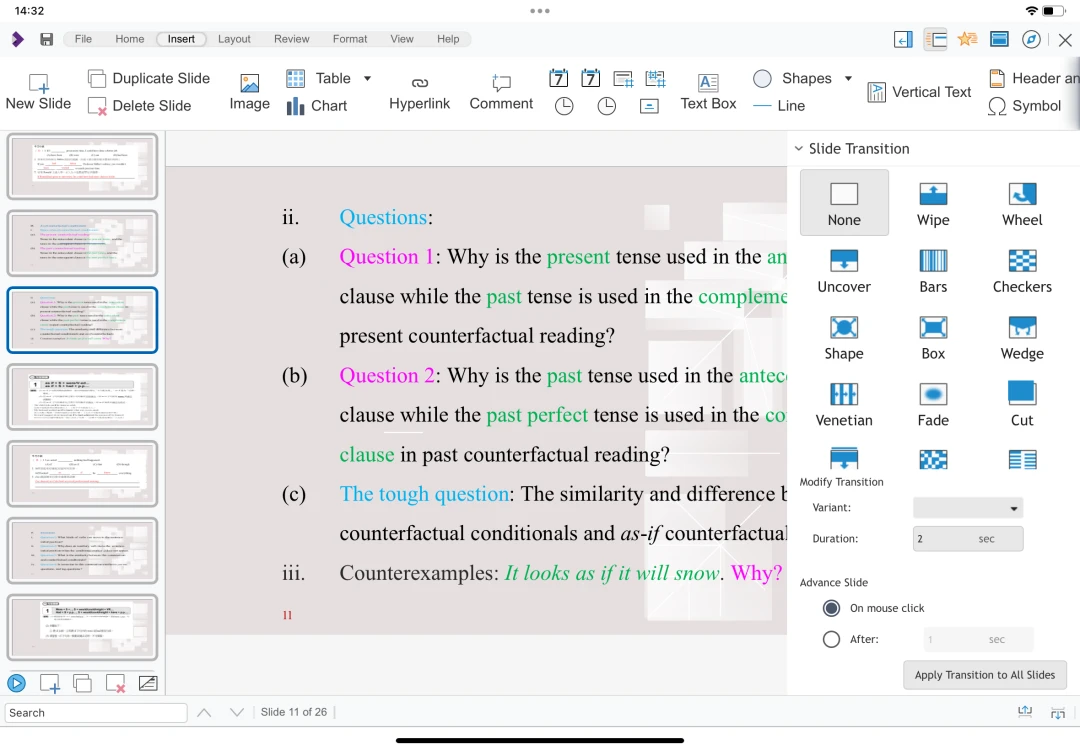Choose the Checkers transition icon
This screenshot has width=1080, height=750.
pyautogui.click(x=1021, y=270)
